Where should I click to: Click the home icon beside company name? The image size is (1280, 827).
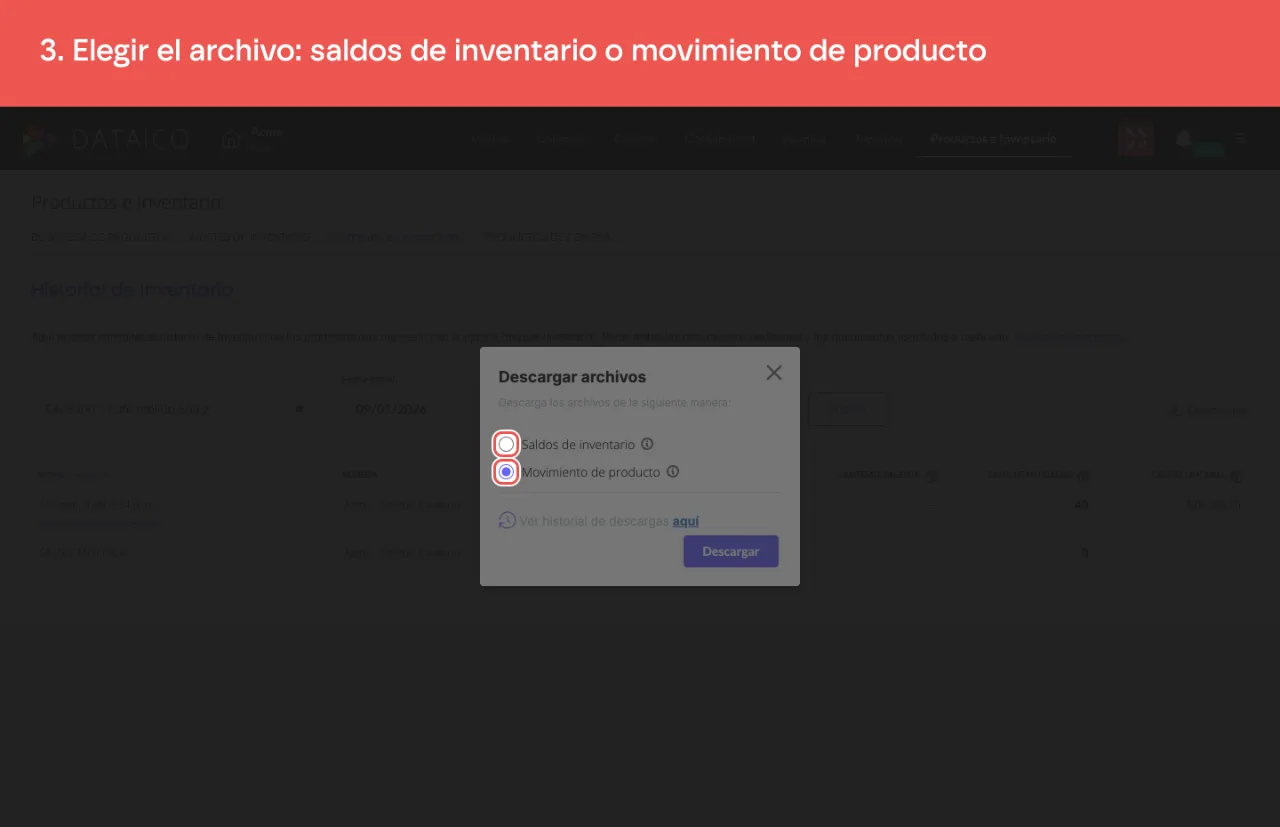point(231,140)
